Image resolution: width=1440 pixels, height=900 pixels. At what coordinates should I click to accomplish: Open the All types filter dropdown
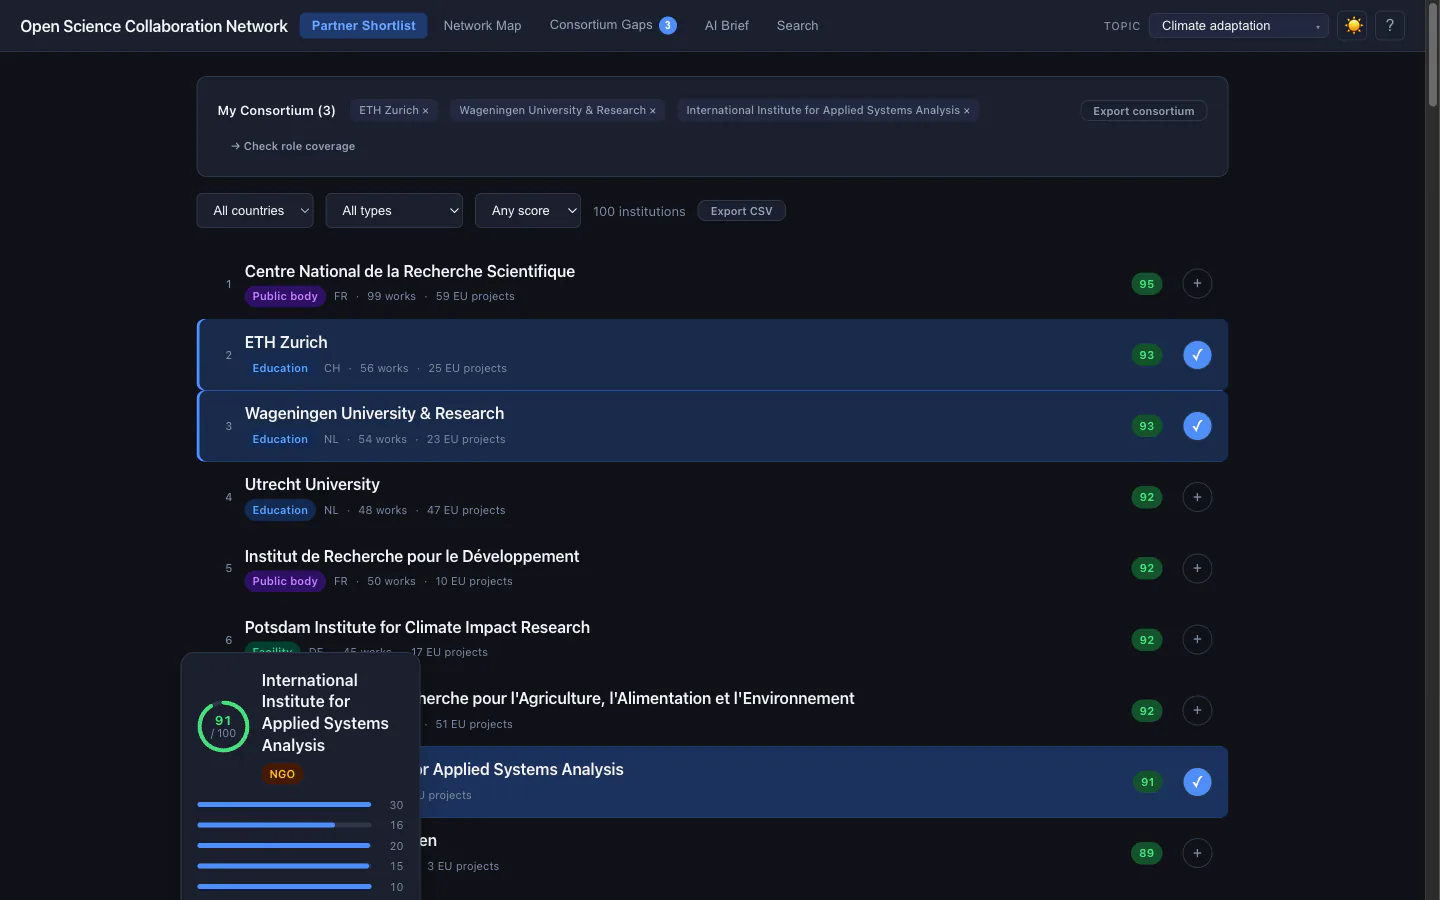tap(394, 211)
